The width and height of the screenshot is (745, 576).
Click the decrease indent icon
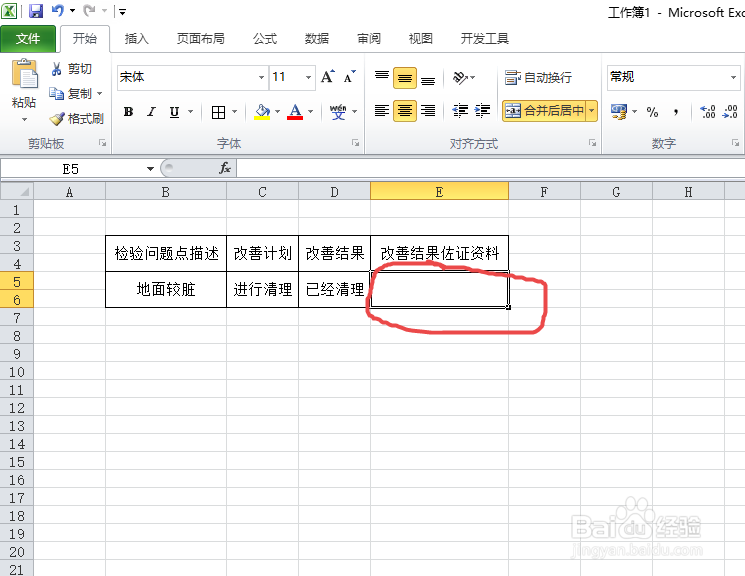point(460,111)
